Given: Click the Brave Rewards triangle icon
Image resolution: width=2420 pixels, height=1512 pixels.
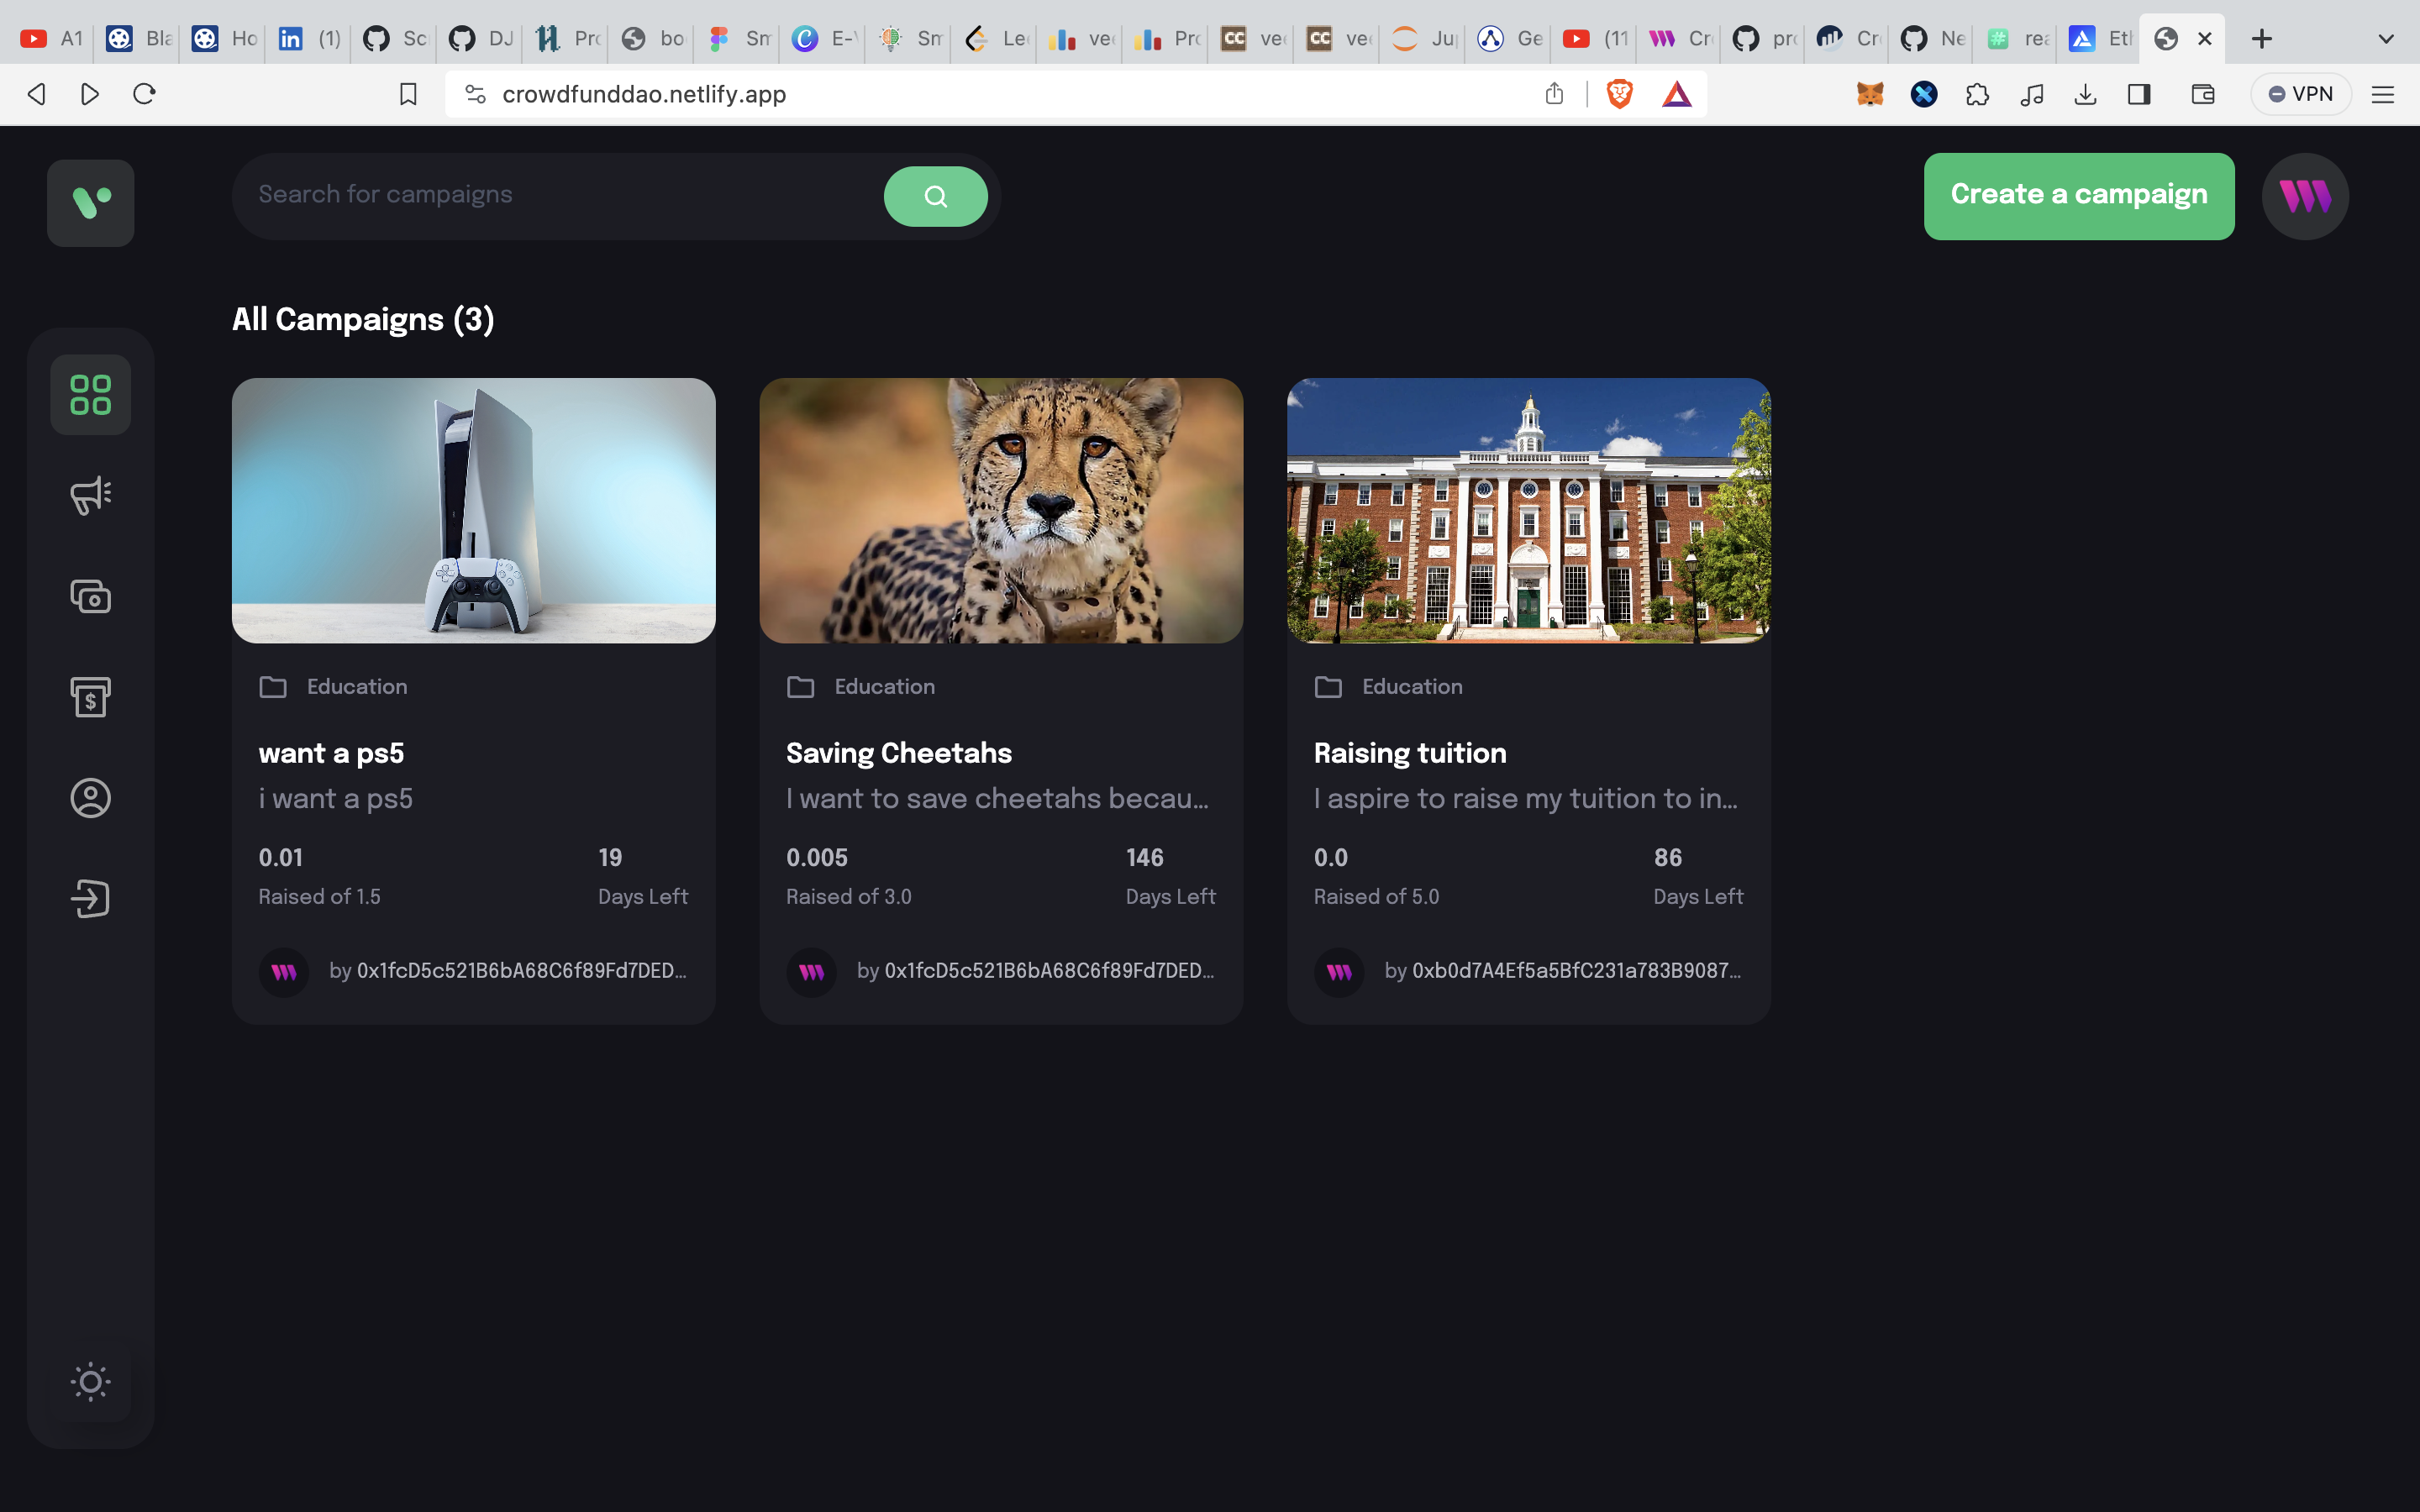Looking at the screenshot, I should point(1678,93).
